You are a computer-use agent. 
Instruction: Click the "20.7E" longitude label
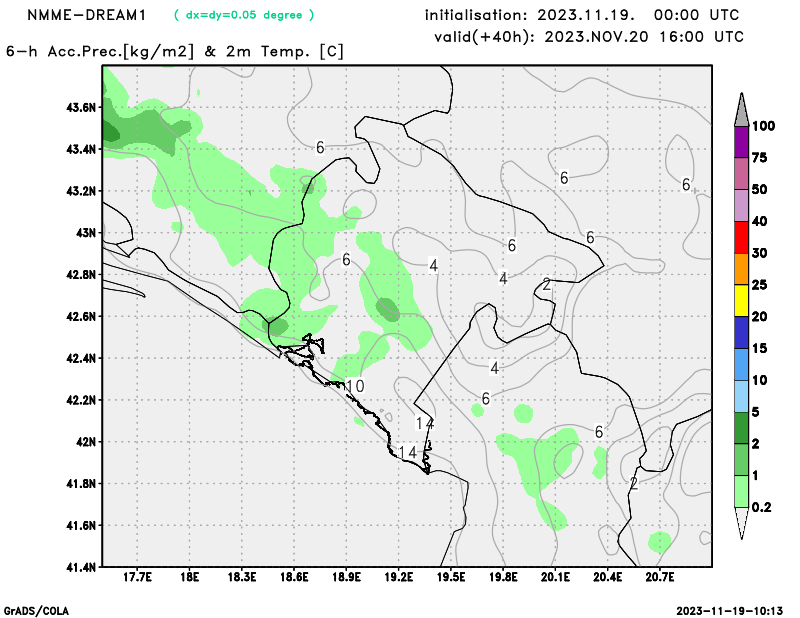pyautogui.click(x=660, y=578)
